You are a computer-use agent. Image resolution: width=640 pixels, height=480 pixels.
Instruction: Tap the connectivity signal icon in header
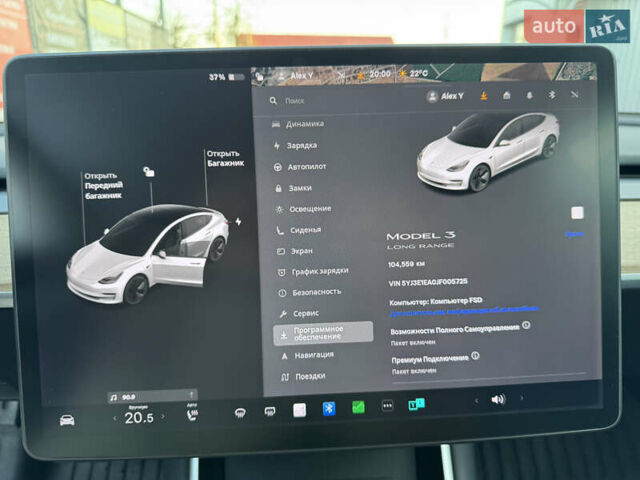click(x=574, y=95)
